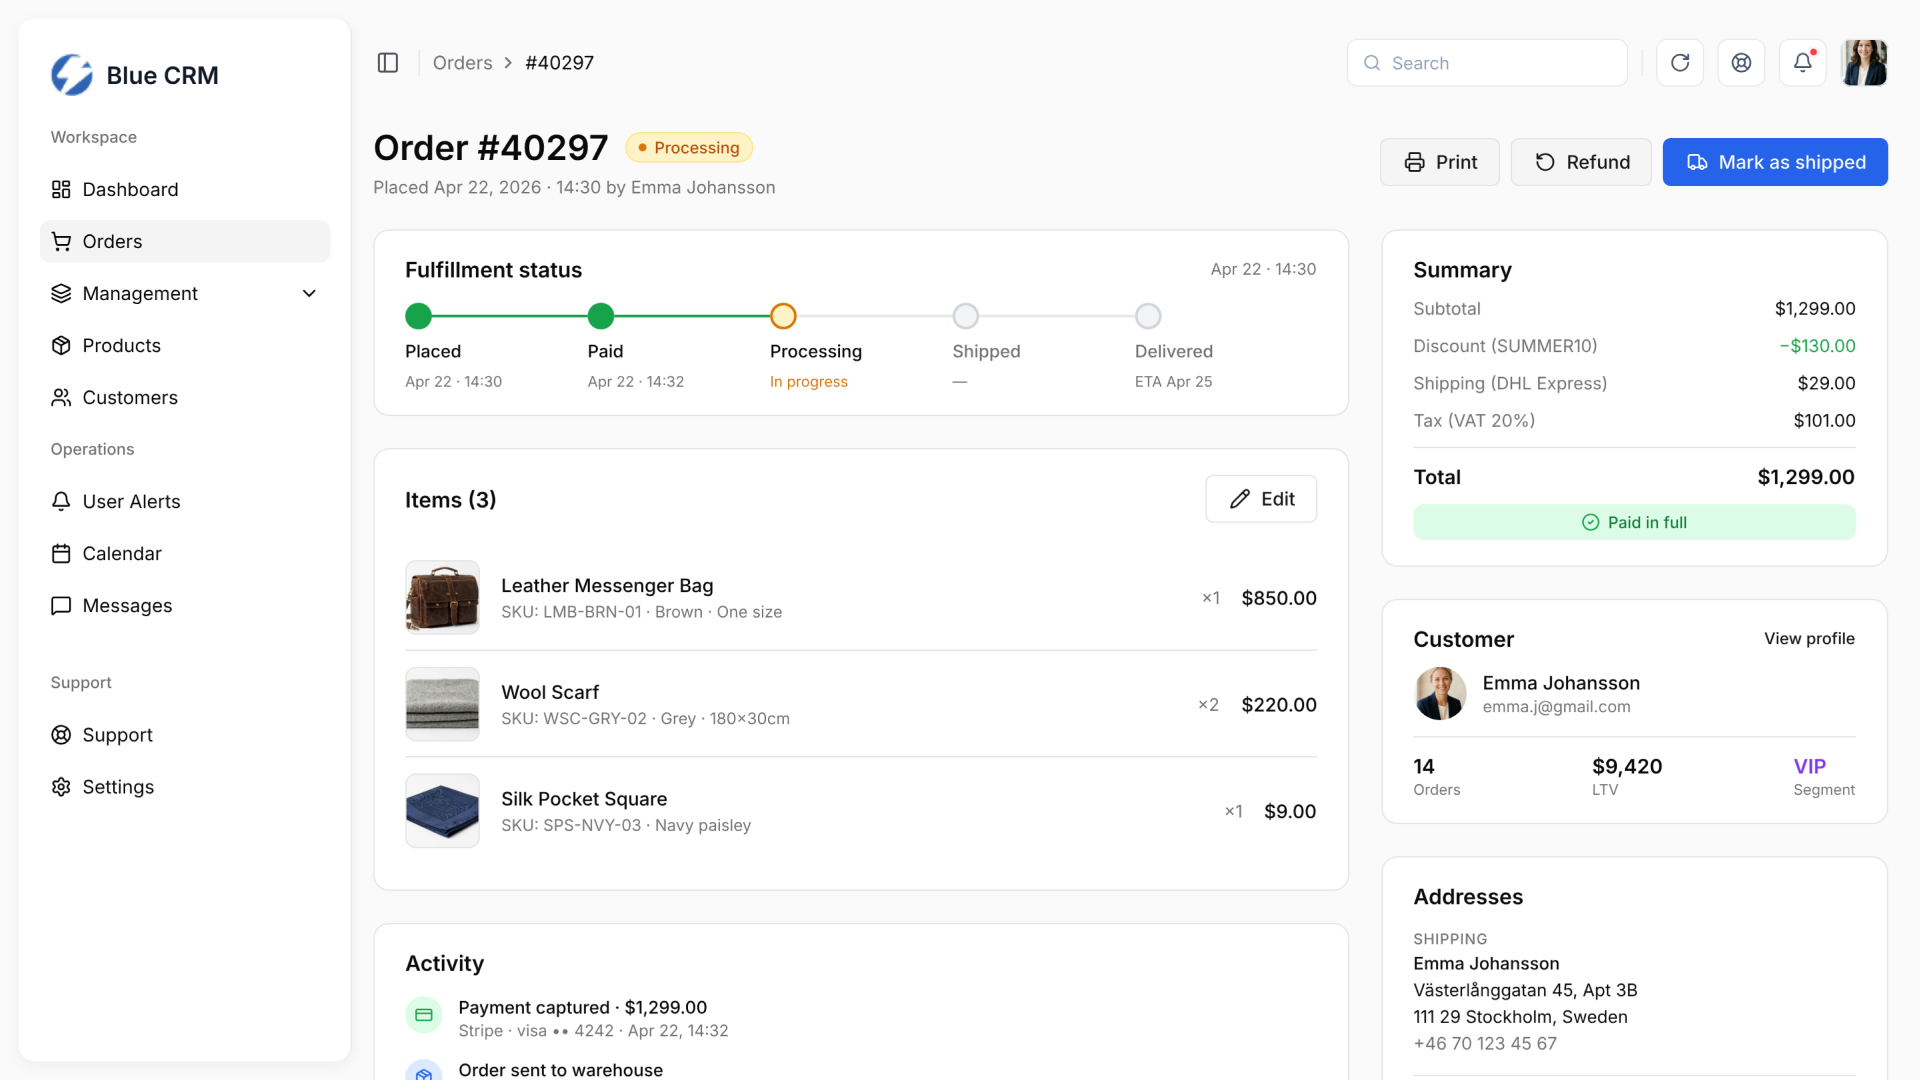Click the refresh icon in top bar
The image size is (1920, 1080).
coord(1680,63)
